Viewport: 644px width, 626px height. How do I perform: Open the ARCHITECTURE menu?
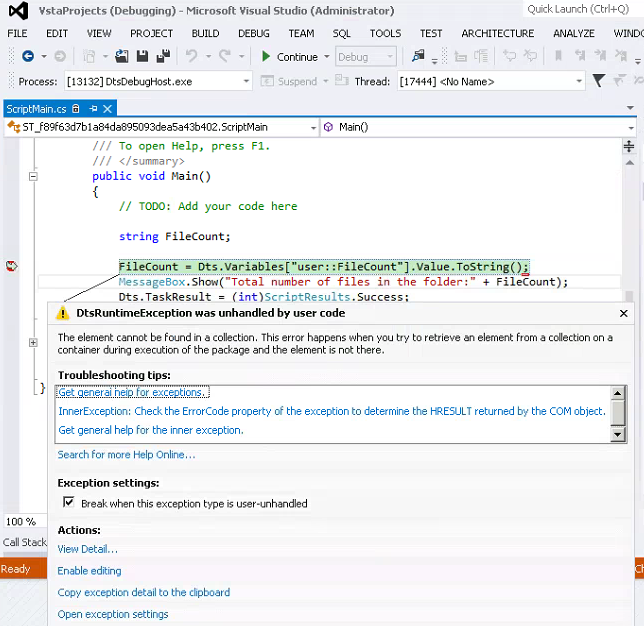pos(497,33)
